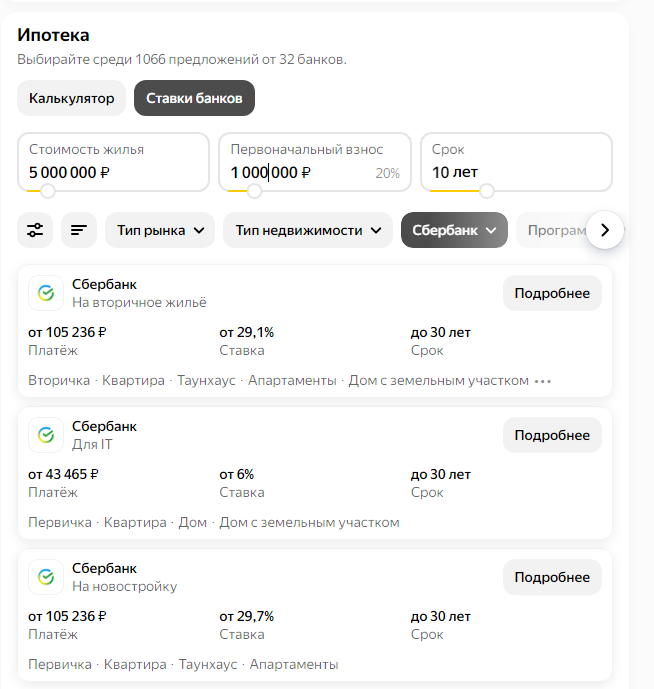Viewport: 654px width, 689px height.
Task: Click the 1 000 000 ₽ down payment field
Action: (x=315, y=163)
